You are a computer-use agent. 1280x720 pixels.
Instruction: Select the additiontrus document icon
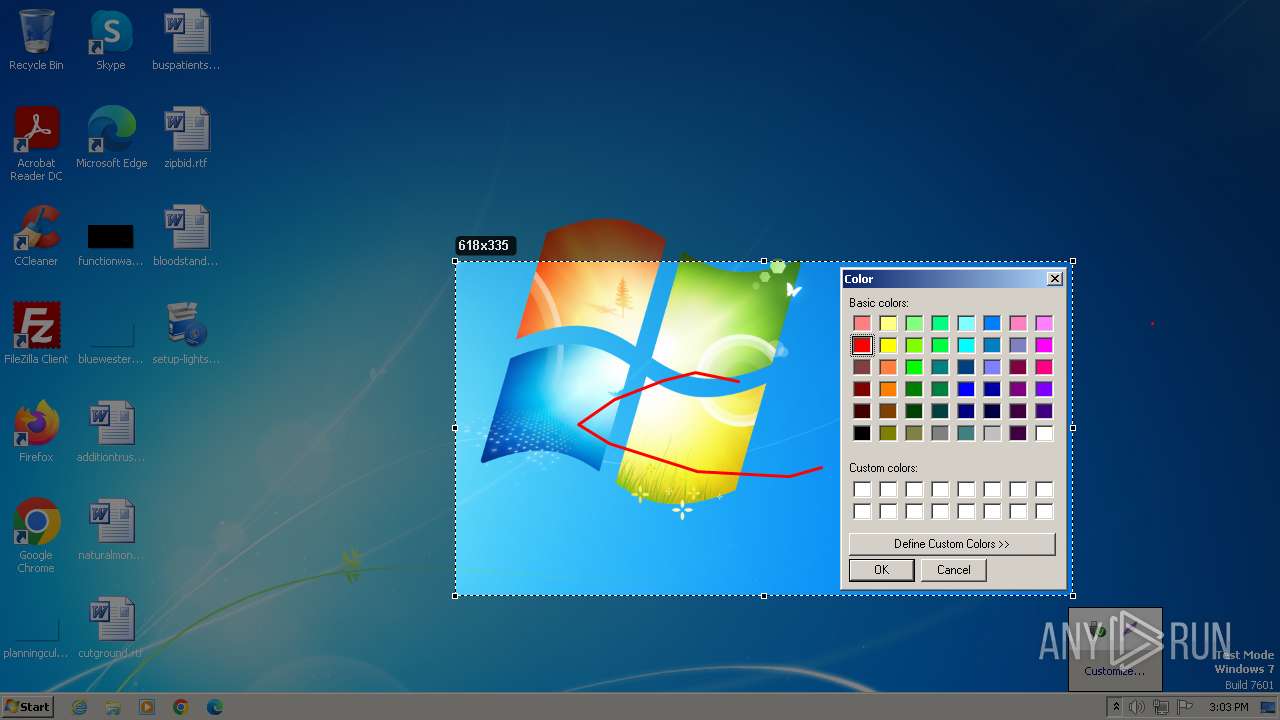click(x=110, y=432)
